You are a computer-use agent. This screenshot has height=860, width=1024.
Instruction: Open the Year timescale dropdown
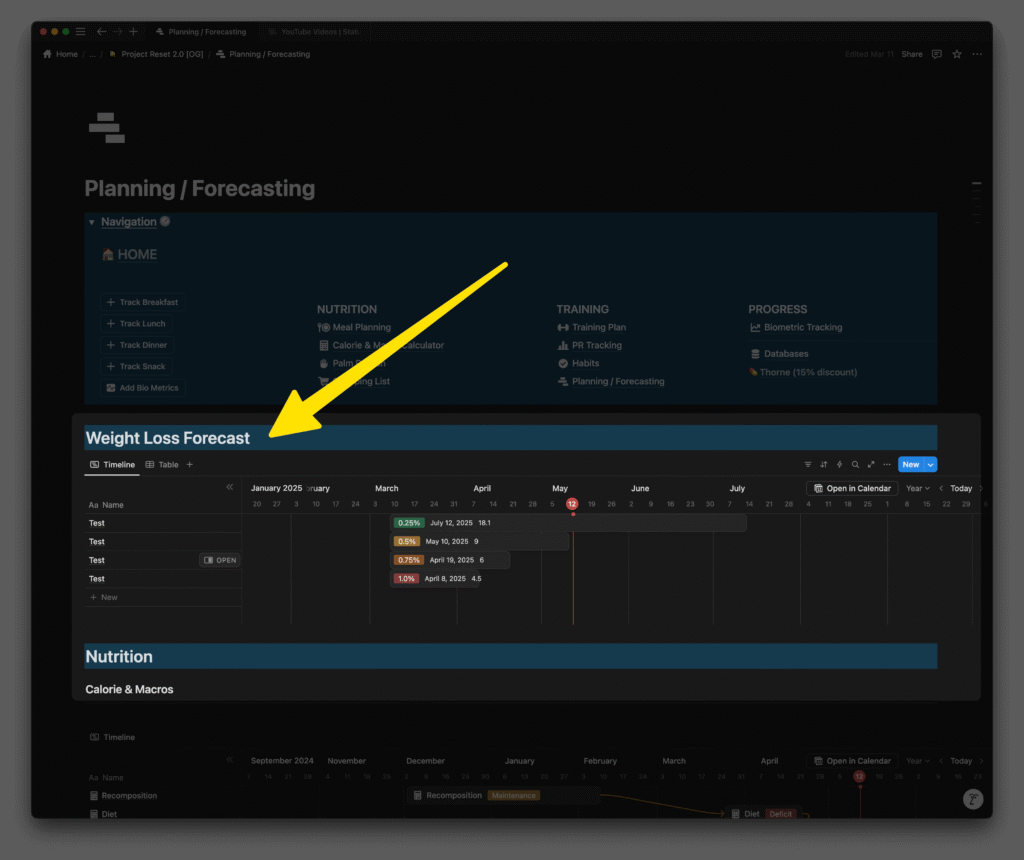click(917, 489)
